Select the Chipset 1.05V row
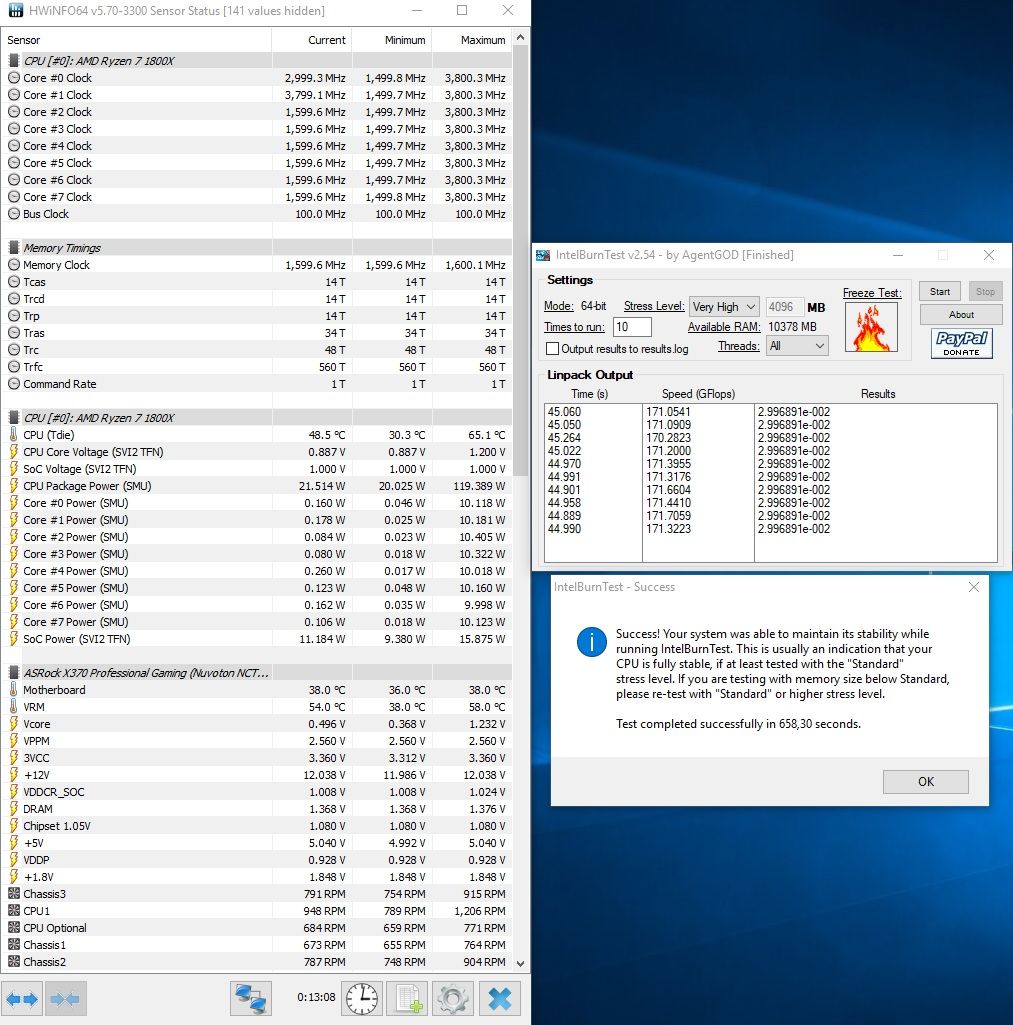 click(257, 826)
